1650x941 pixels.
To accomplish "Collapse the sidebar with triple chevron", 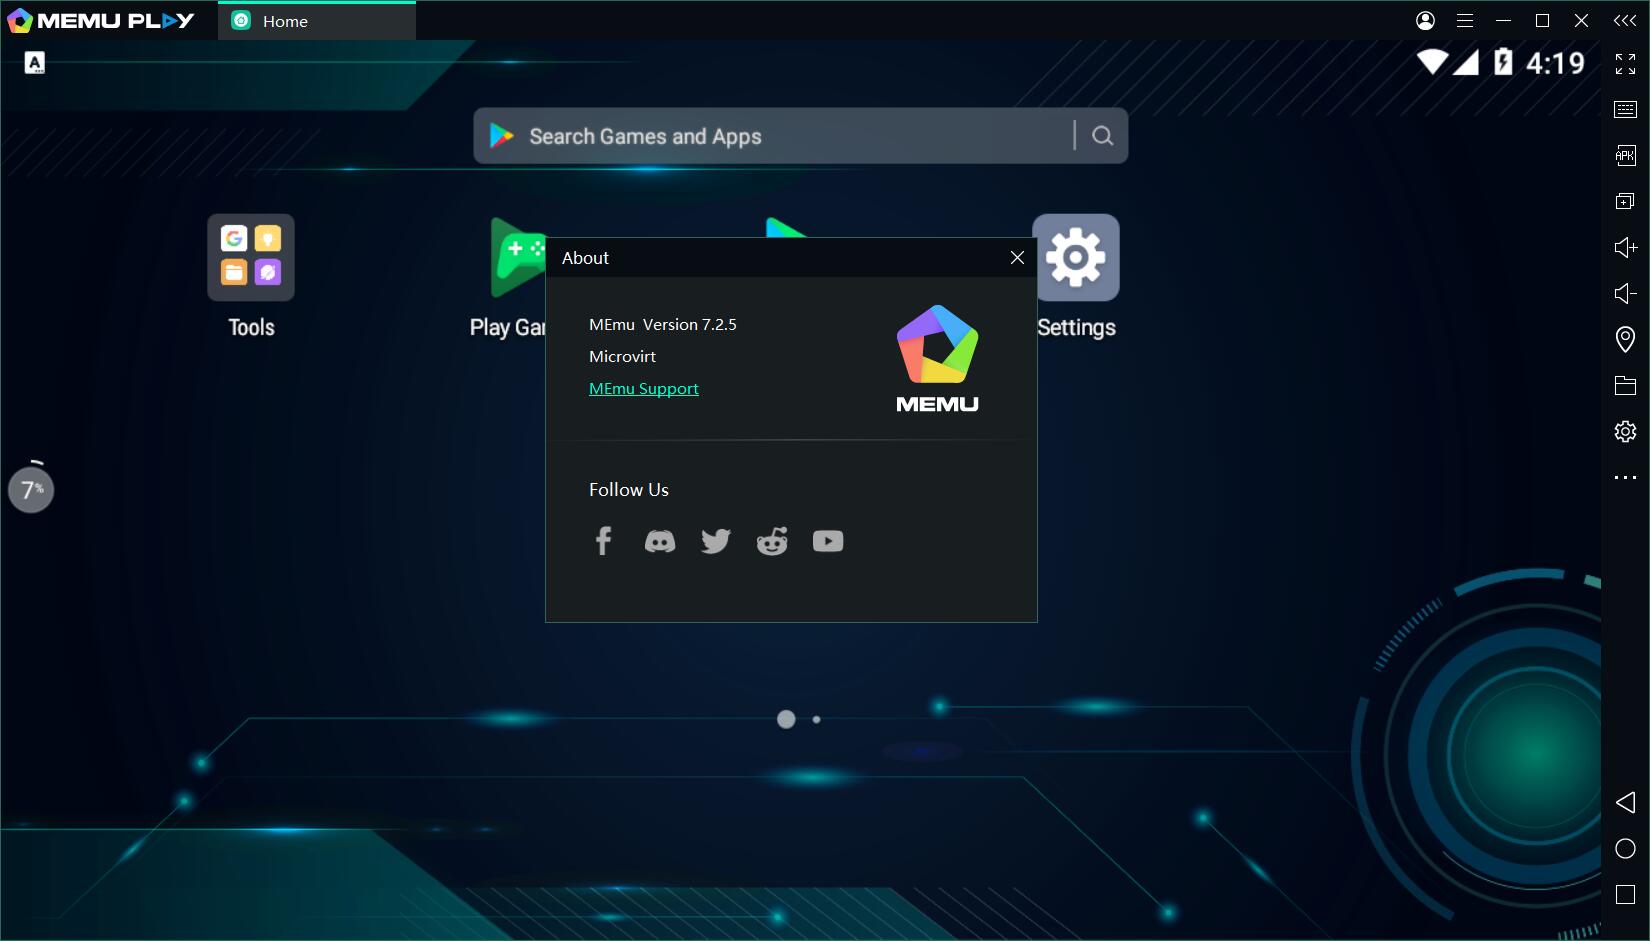I will (1625, 20).
